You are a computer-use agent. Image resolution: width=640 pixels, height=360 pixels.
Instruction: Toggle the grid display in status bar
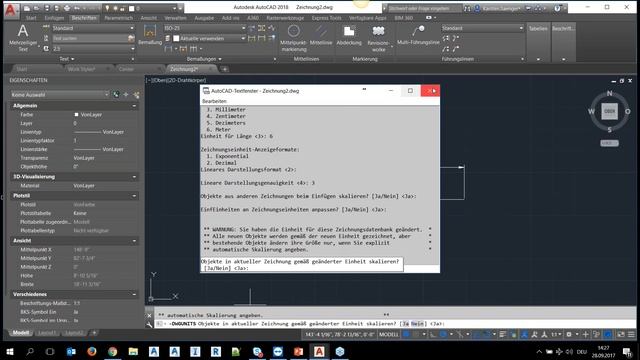[407, 334]
